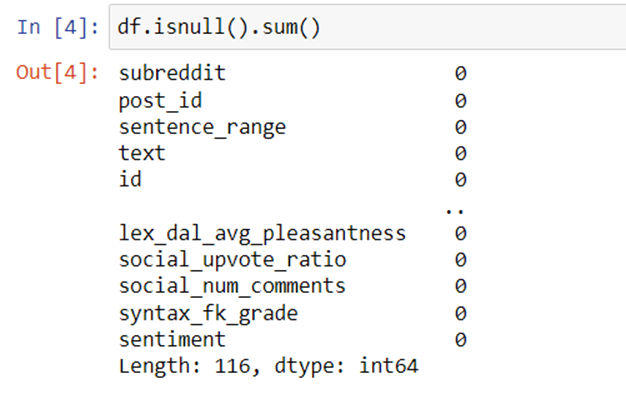Select the In [4] prompt label
Image resolution: width=626 pixels, height=394 pixels.
pyautogui.click(x=58, y=28)
